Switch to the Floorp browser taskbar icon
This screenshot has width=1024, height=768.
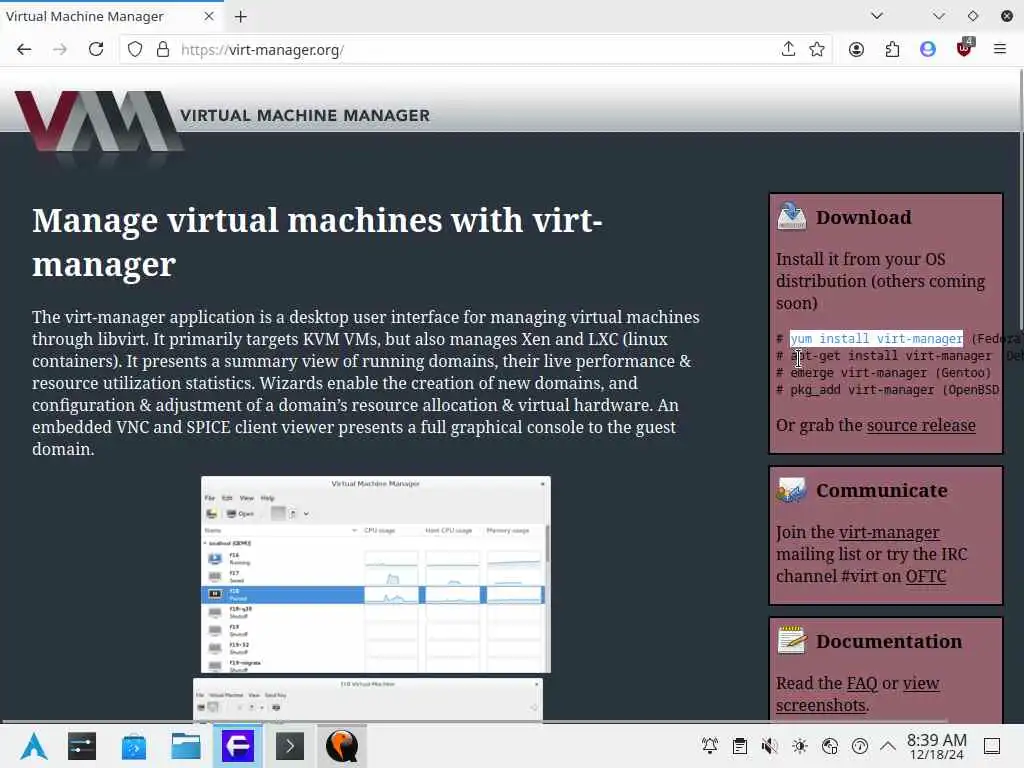tap(238, 746)
